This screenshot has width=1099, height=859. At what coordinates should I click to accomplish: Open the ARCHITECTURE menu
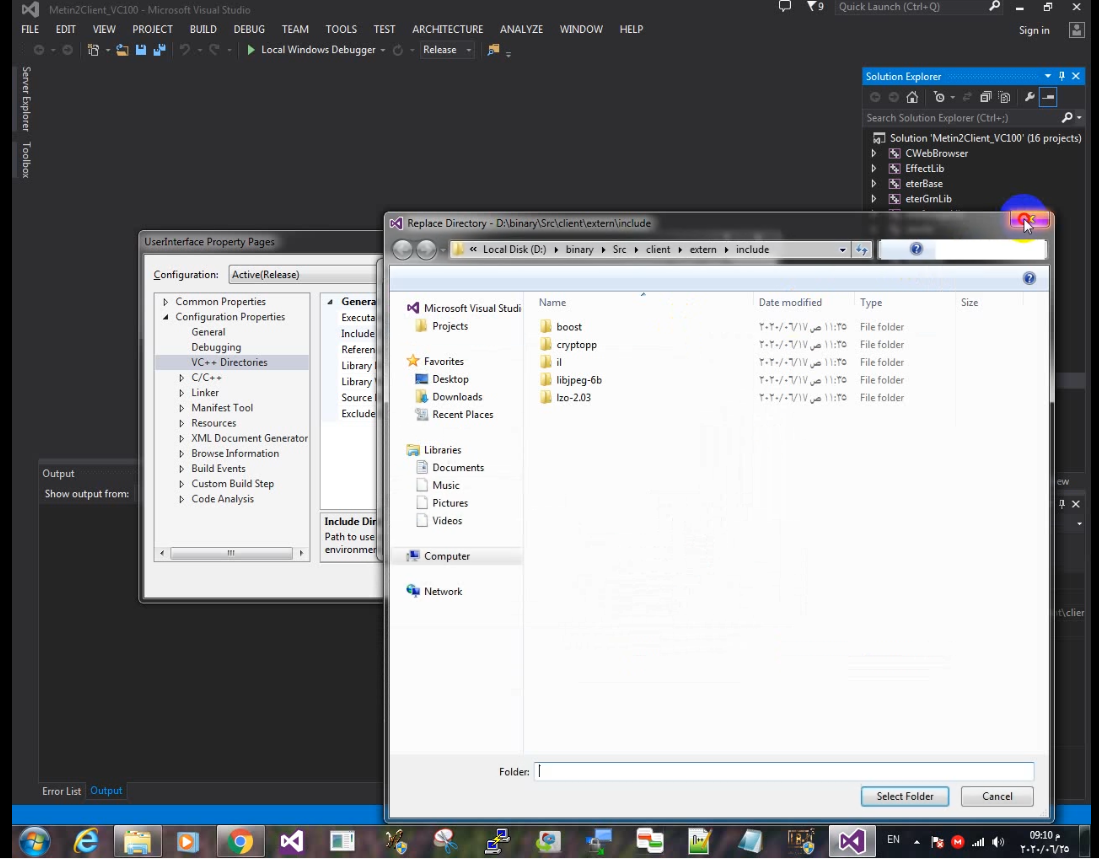click(x=447, y=29)
